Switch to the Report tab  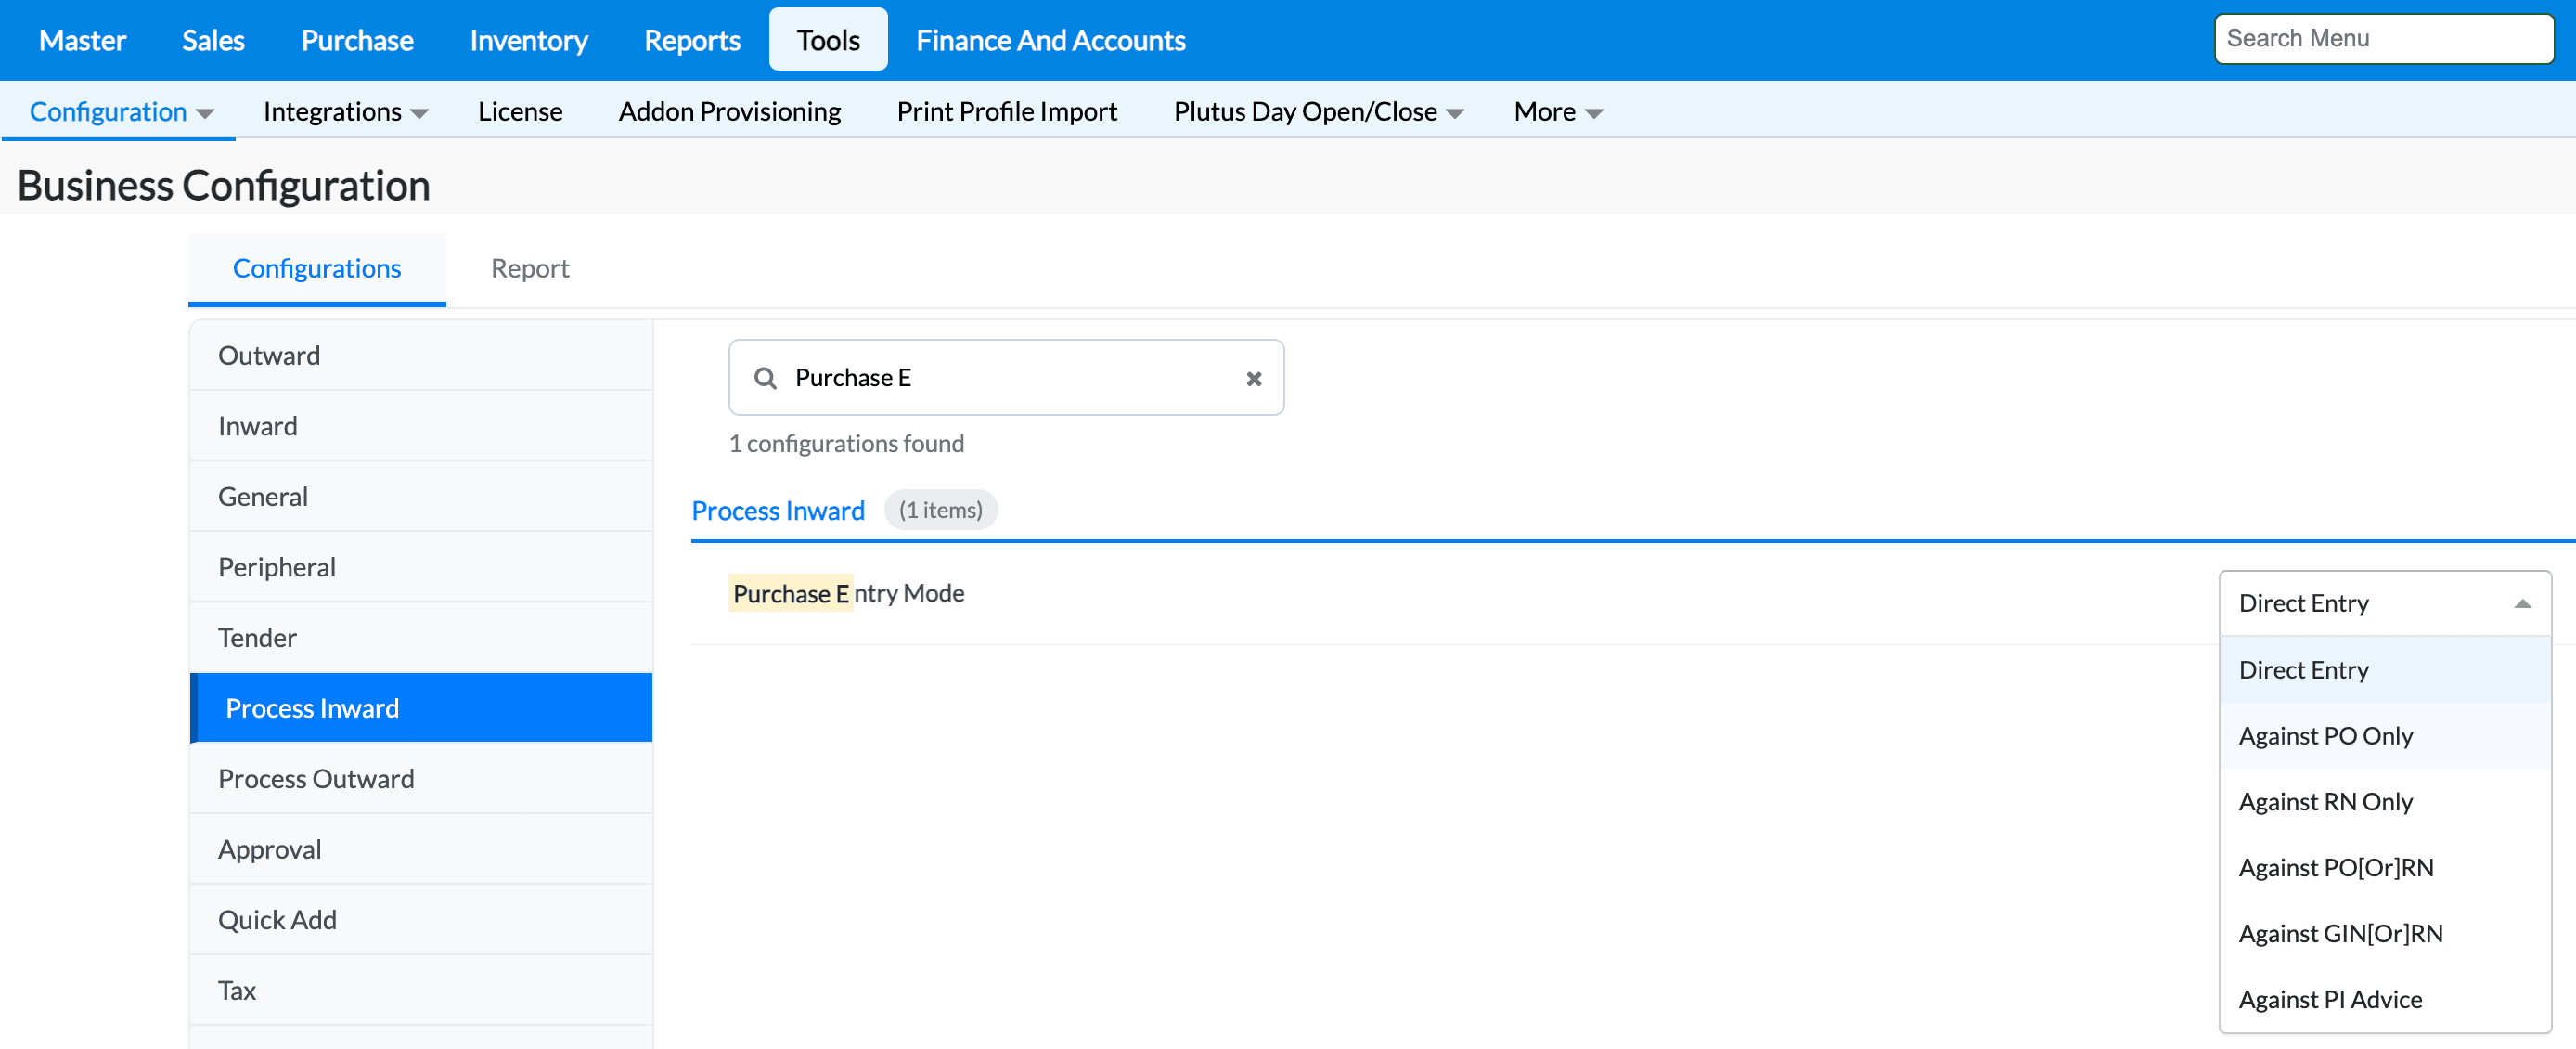[x=529, y=268]
